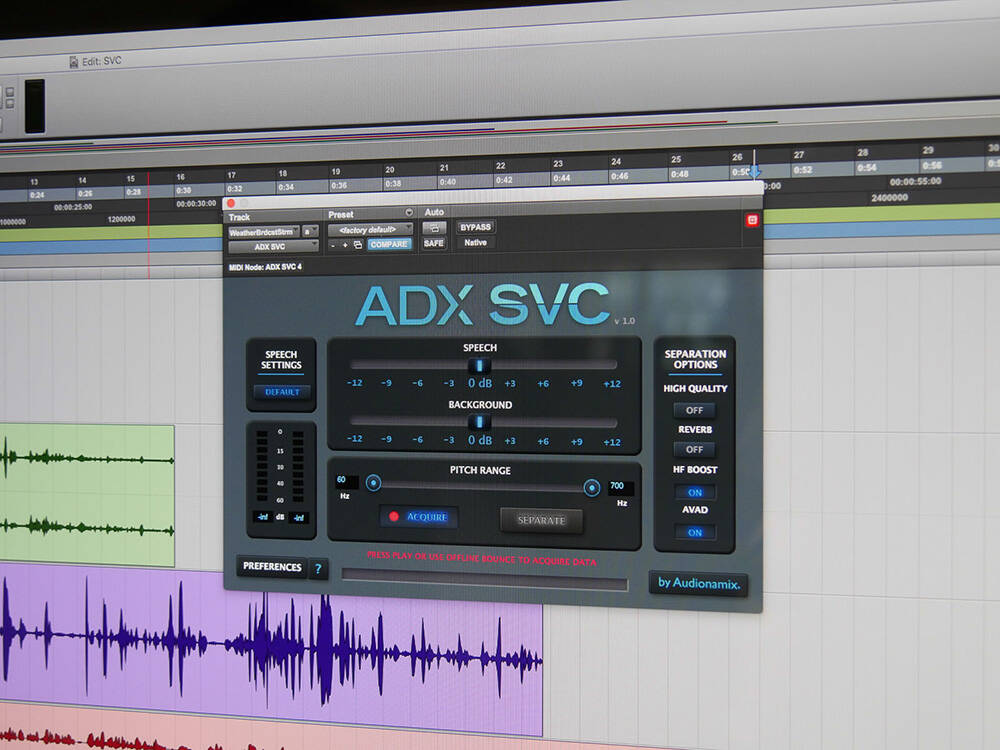Select the green waveform audio clip
Screen dimensions: 1000x750
pyautogui.click(x=87, y=495)
